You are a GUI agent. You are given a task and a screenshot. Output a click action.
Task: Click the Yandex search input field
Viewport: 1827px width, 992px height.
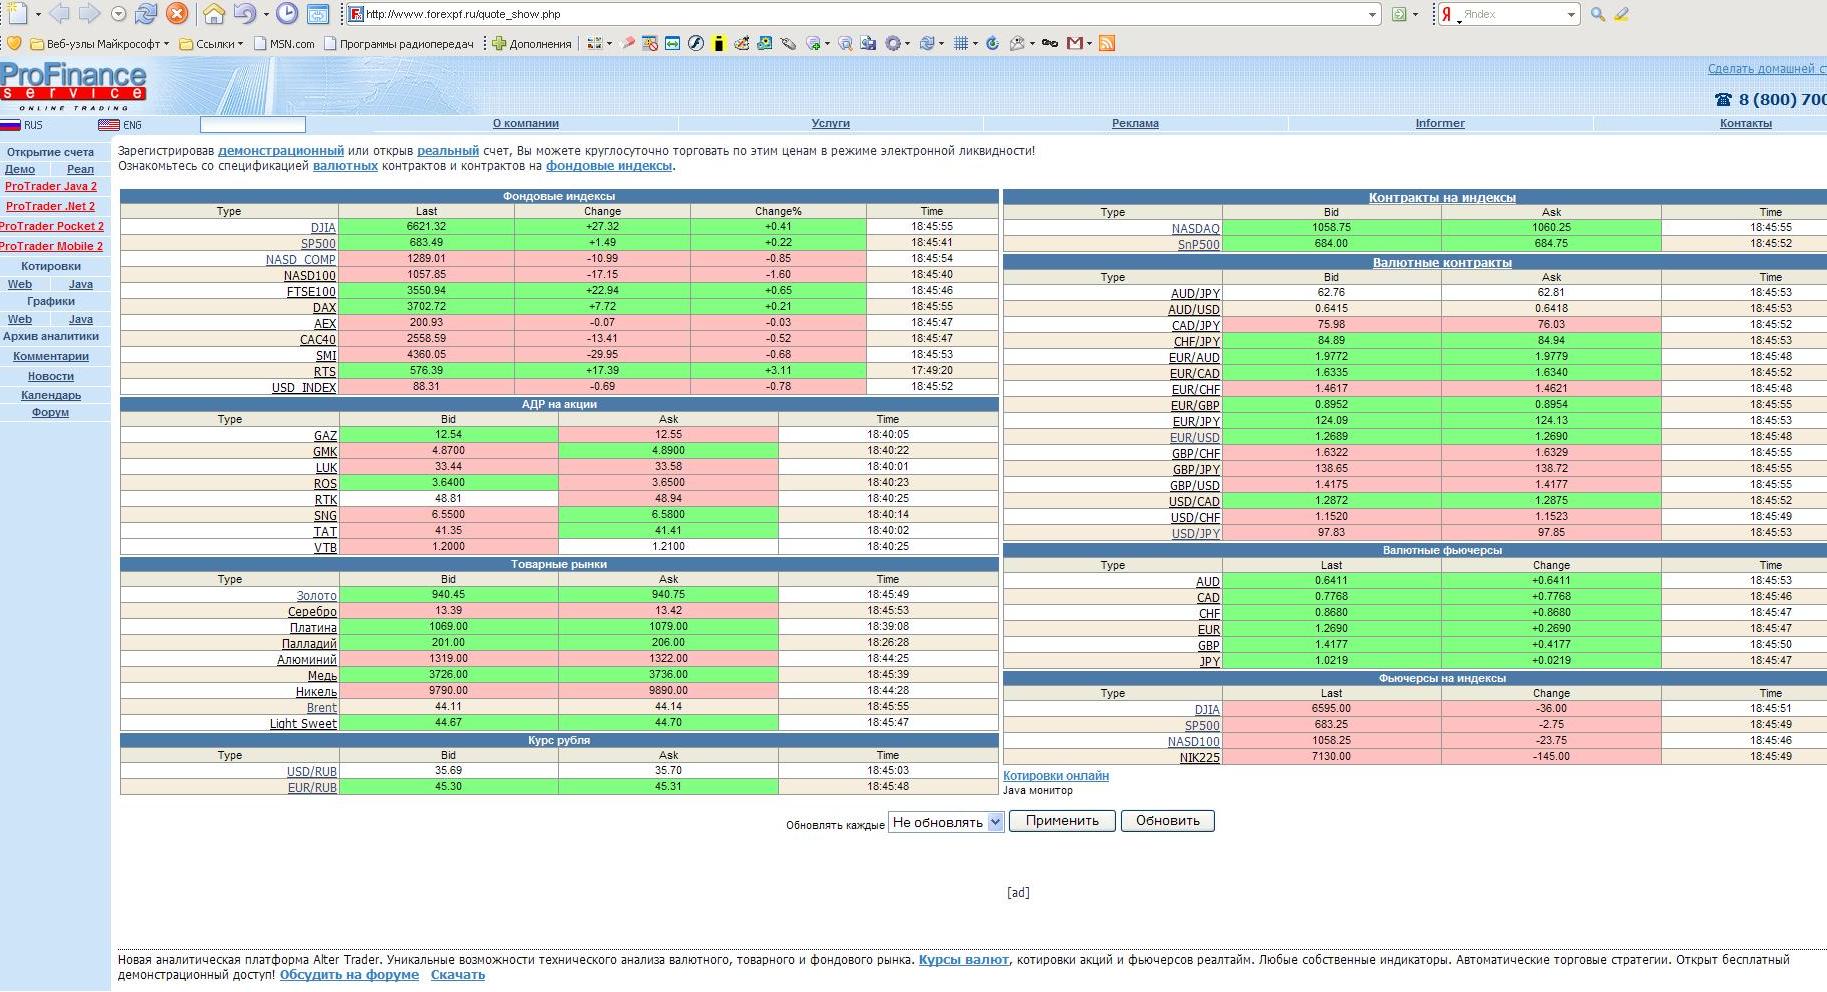[1510, 14]
